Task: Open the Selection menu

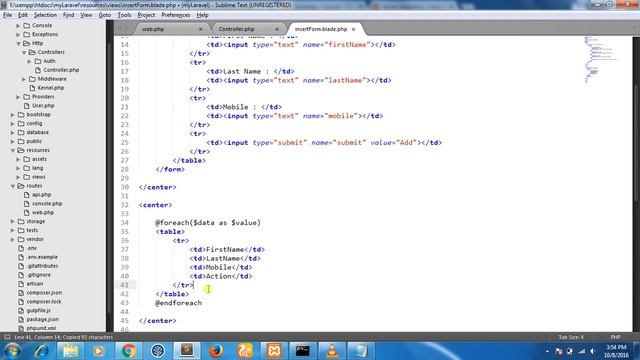Action: tap(45, 15)
